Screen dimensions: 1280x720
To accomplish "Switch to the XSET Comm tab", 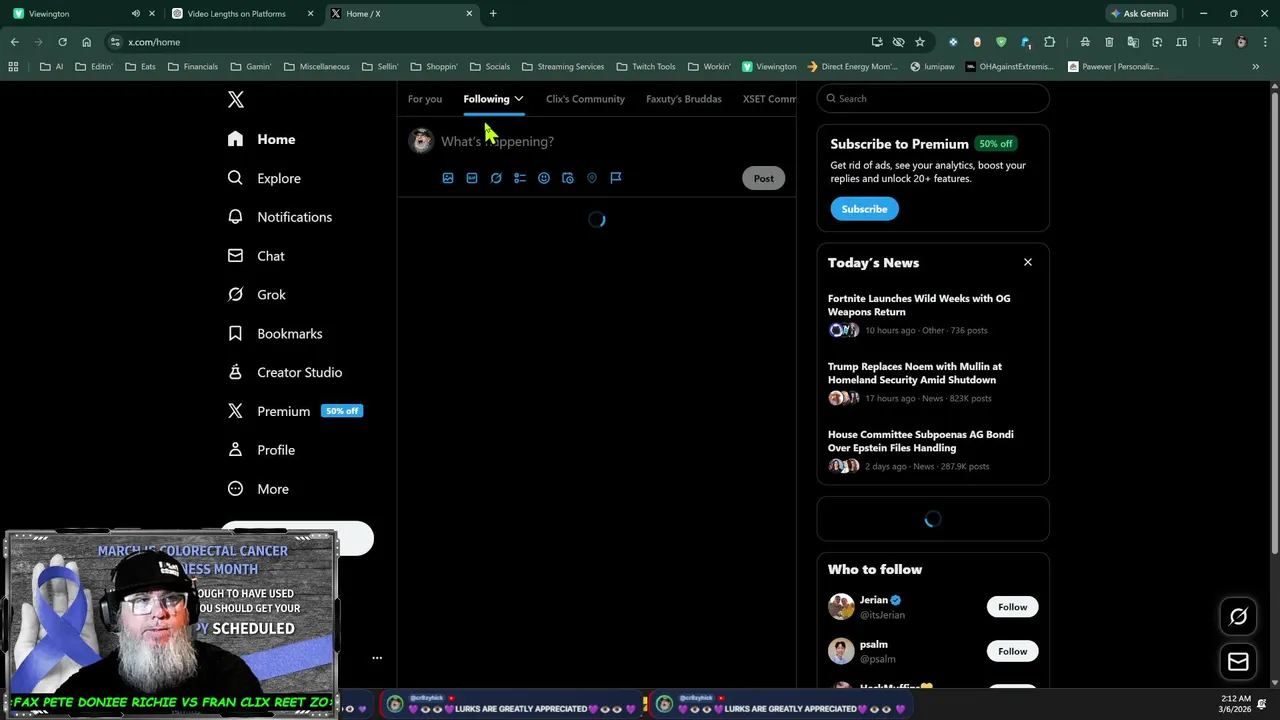I will point(769,99).
